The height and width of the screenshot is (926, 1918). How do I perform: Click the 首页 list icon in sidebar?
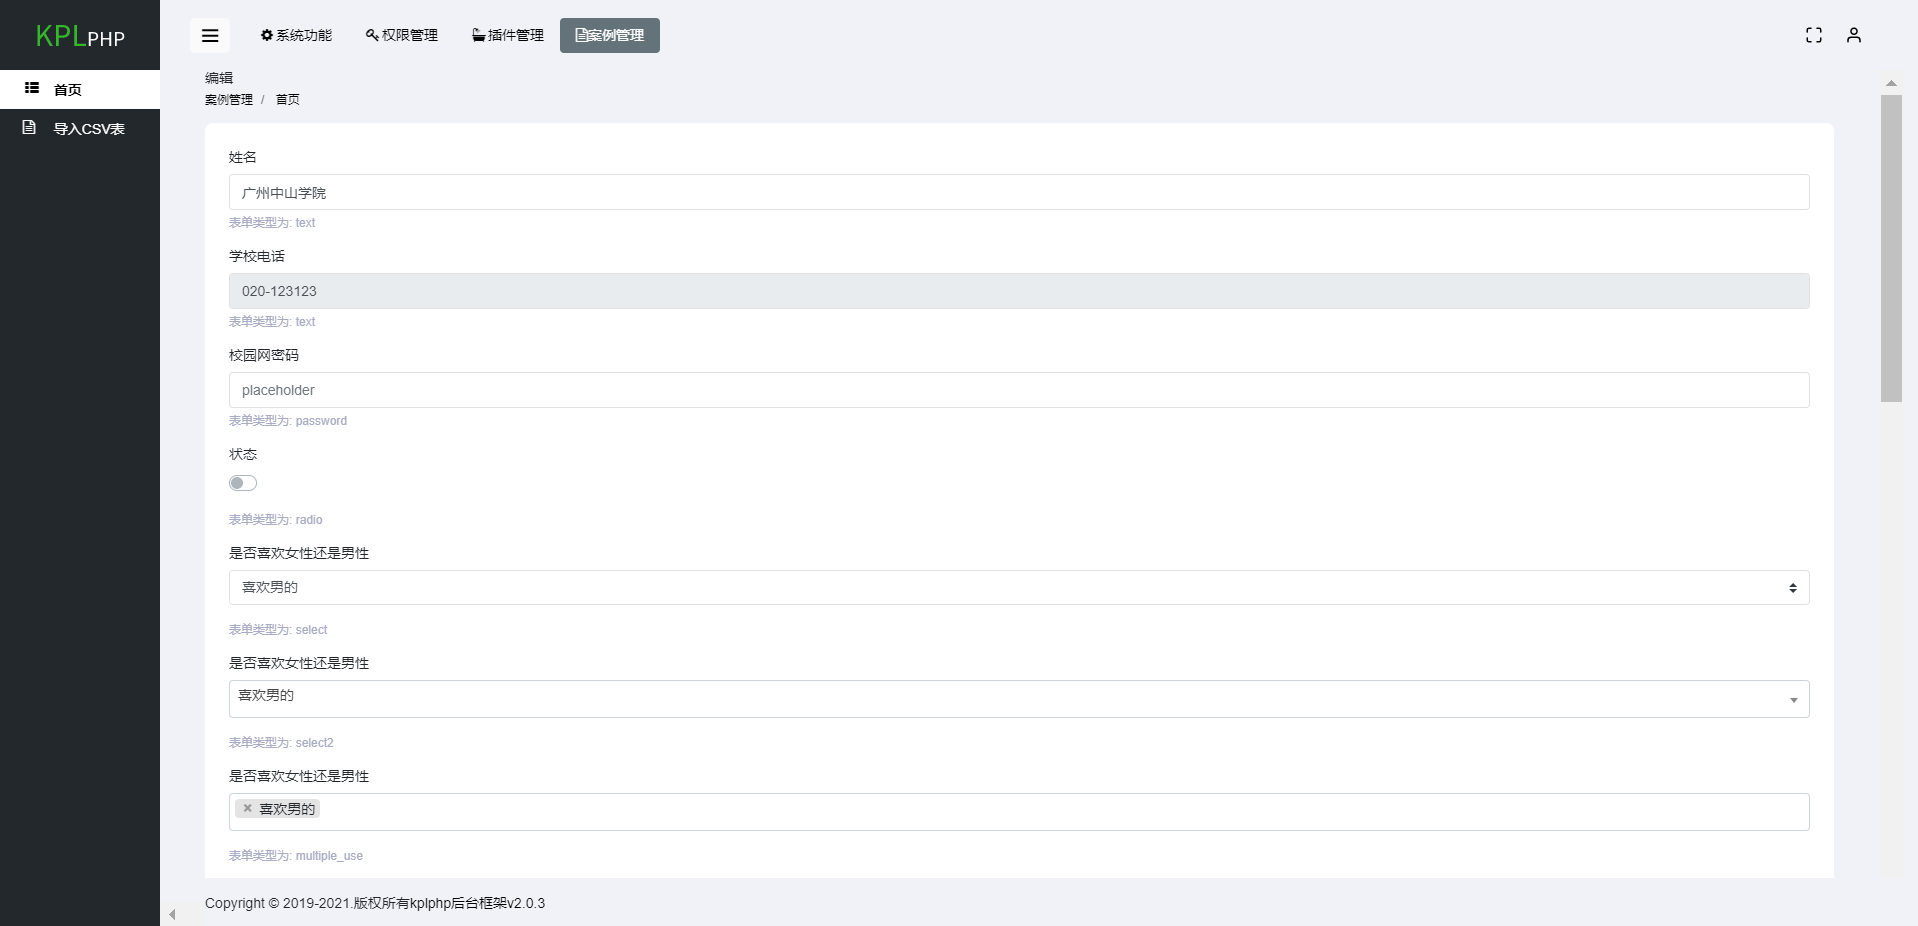[x=31, y=88]
